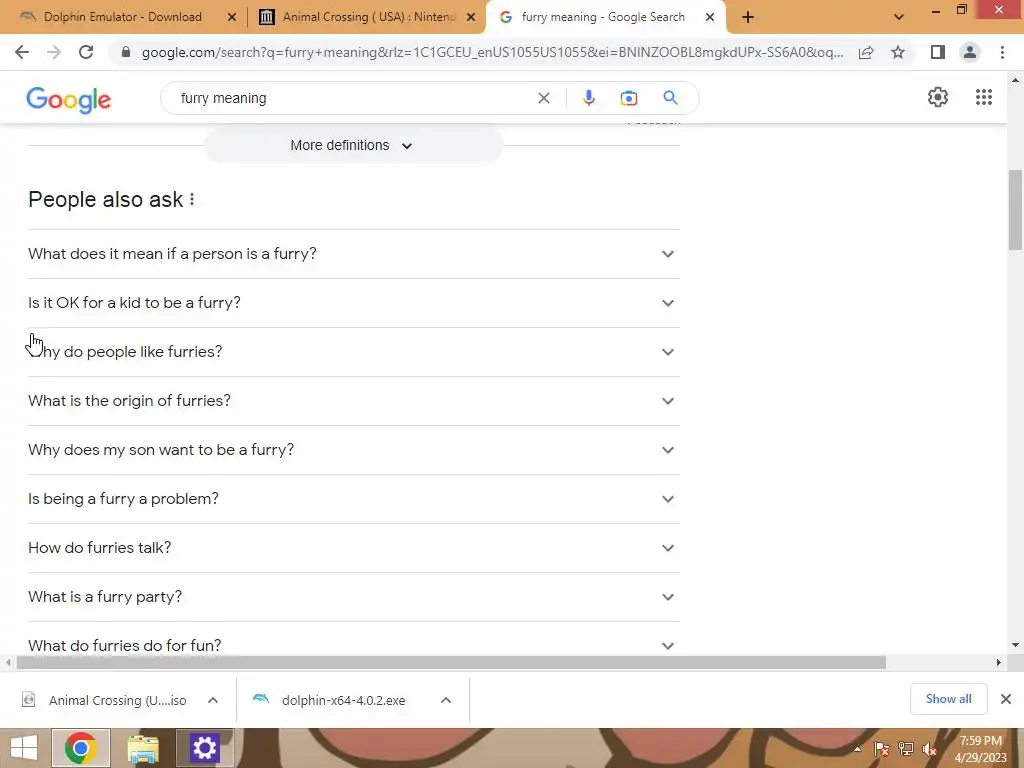This screenshot has height=768, width=1024.
Task: Submit search with the magnifying glass icon
Action: click(670, 98)
